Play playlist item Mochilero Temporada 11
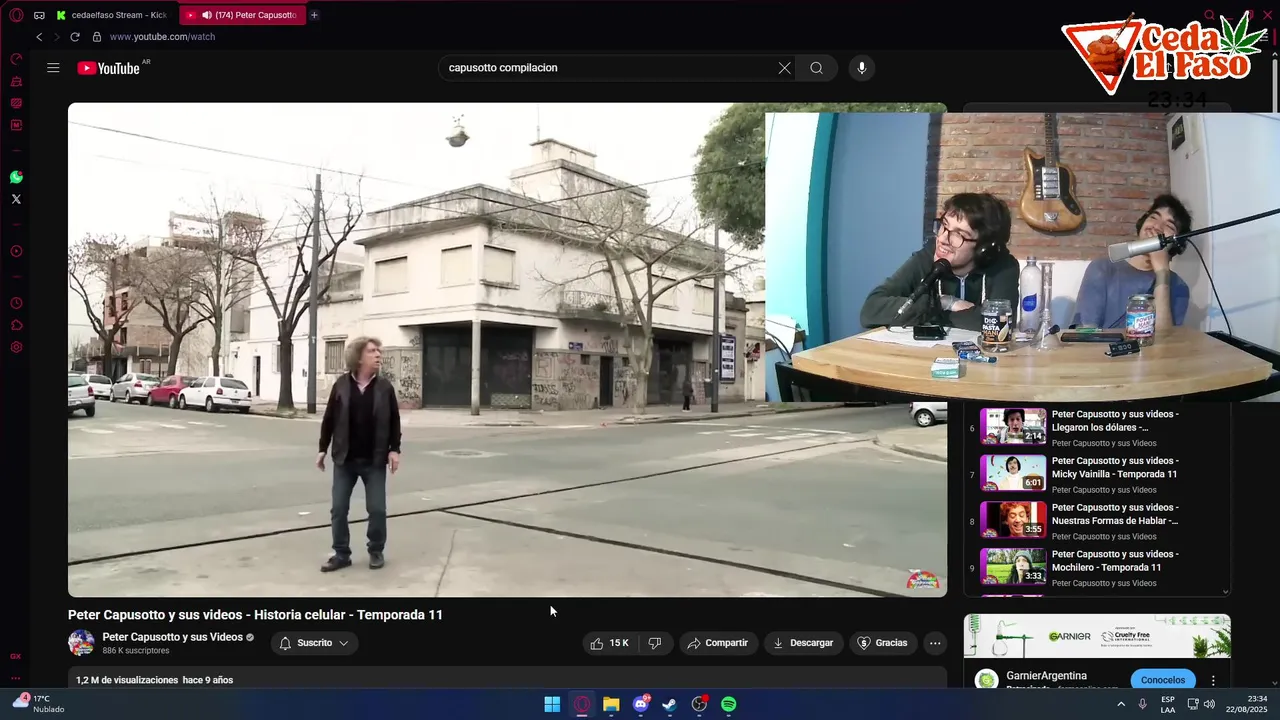Screen dimensions: 1280x720 click(x=1097, y=567)
